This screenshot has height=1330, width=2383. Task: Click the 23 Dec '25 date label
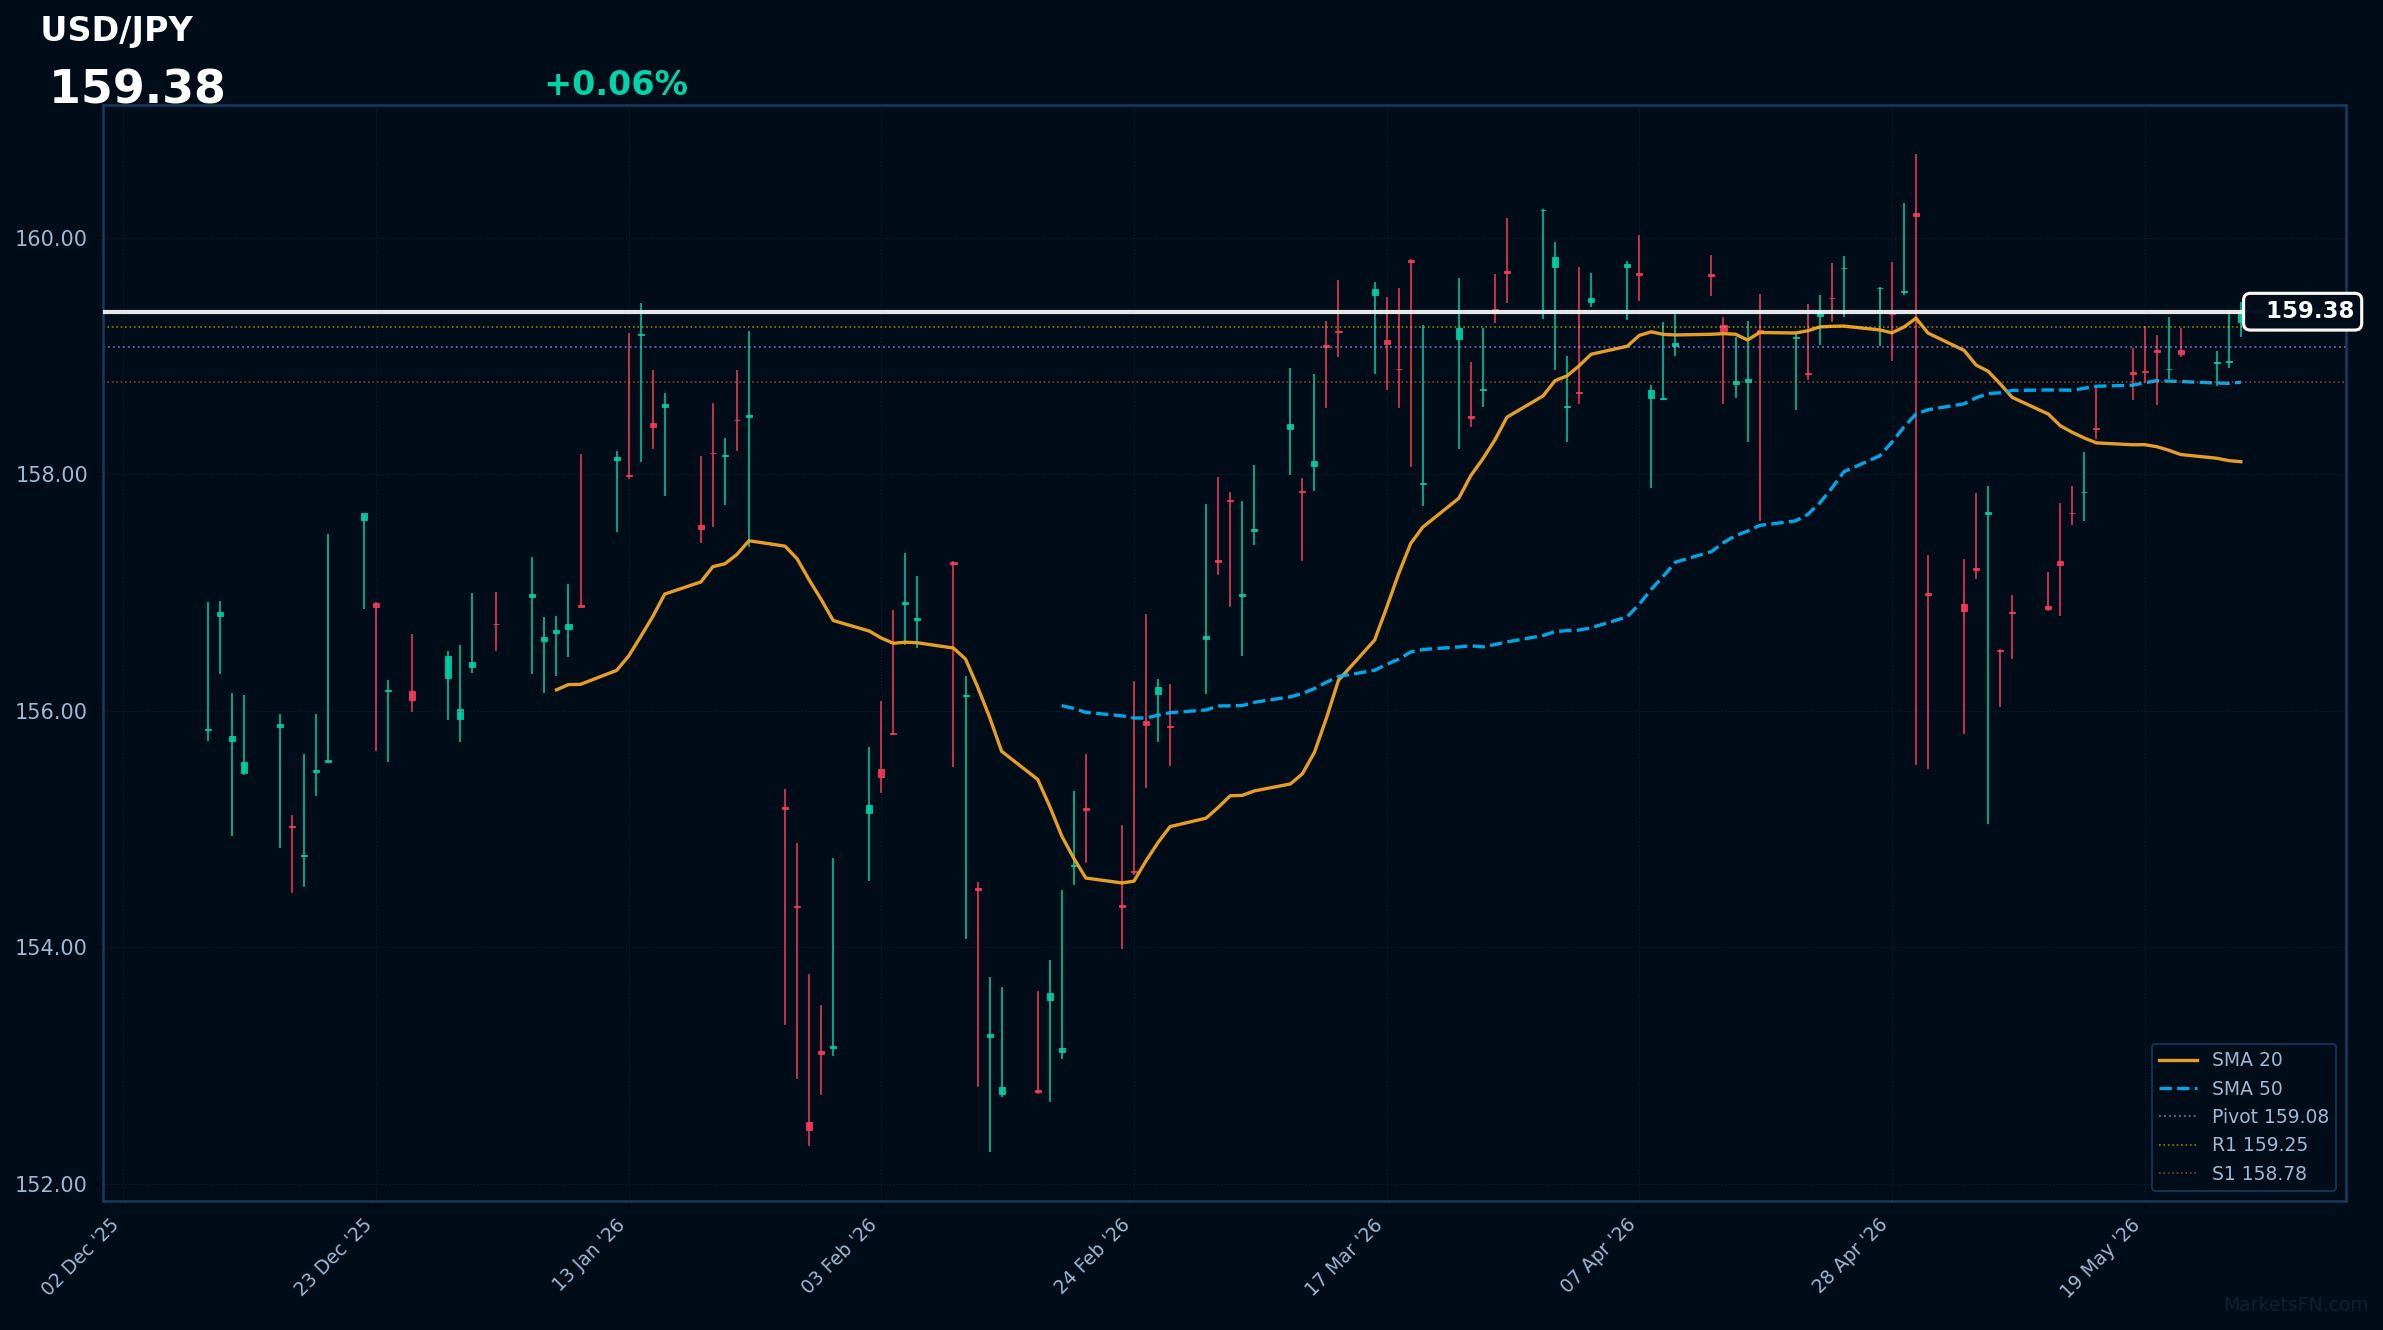(333, 1257)
